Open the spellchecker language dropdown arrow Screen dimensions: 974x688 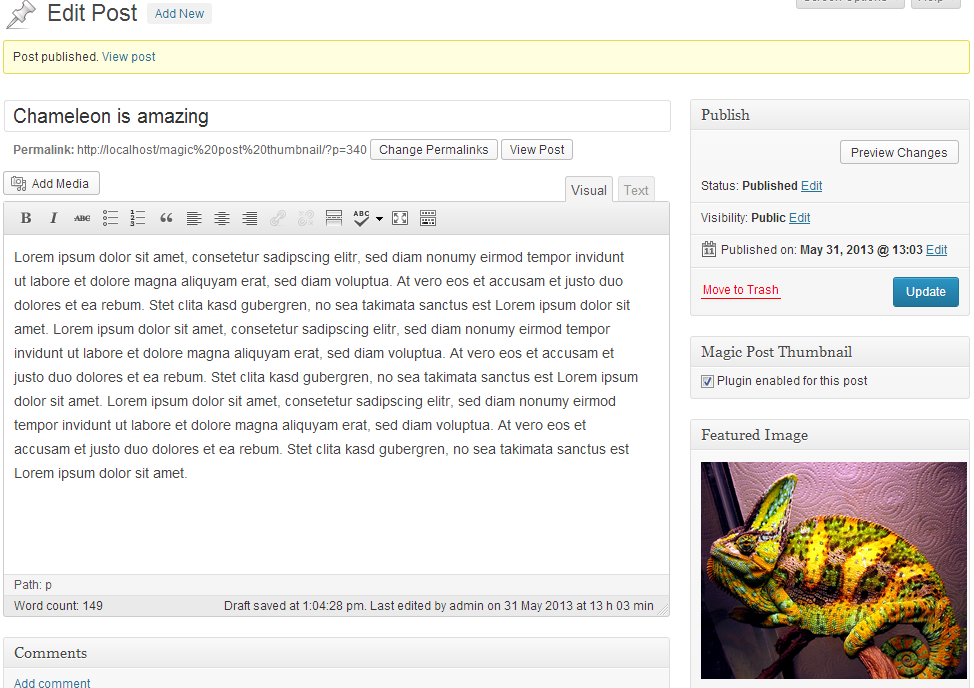tap(379, 219)
